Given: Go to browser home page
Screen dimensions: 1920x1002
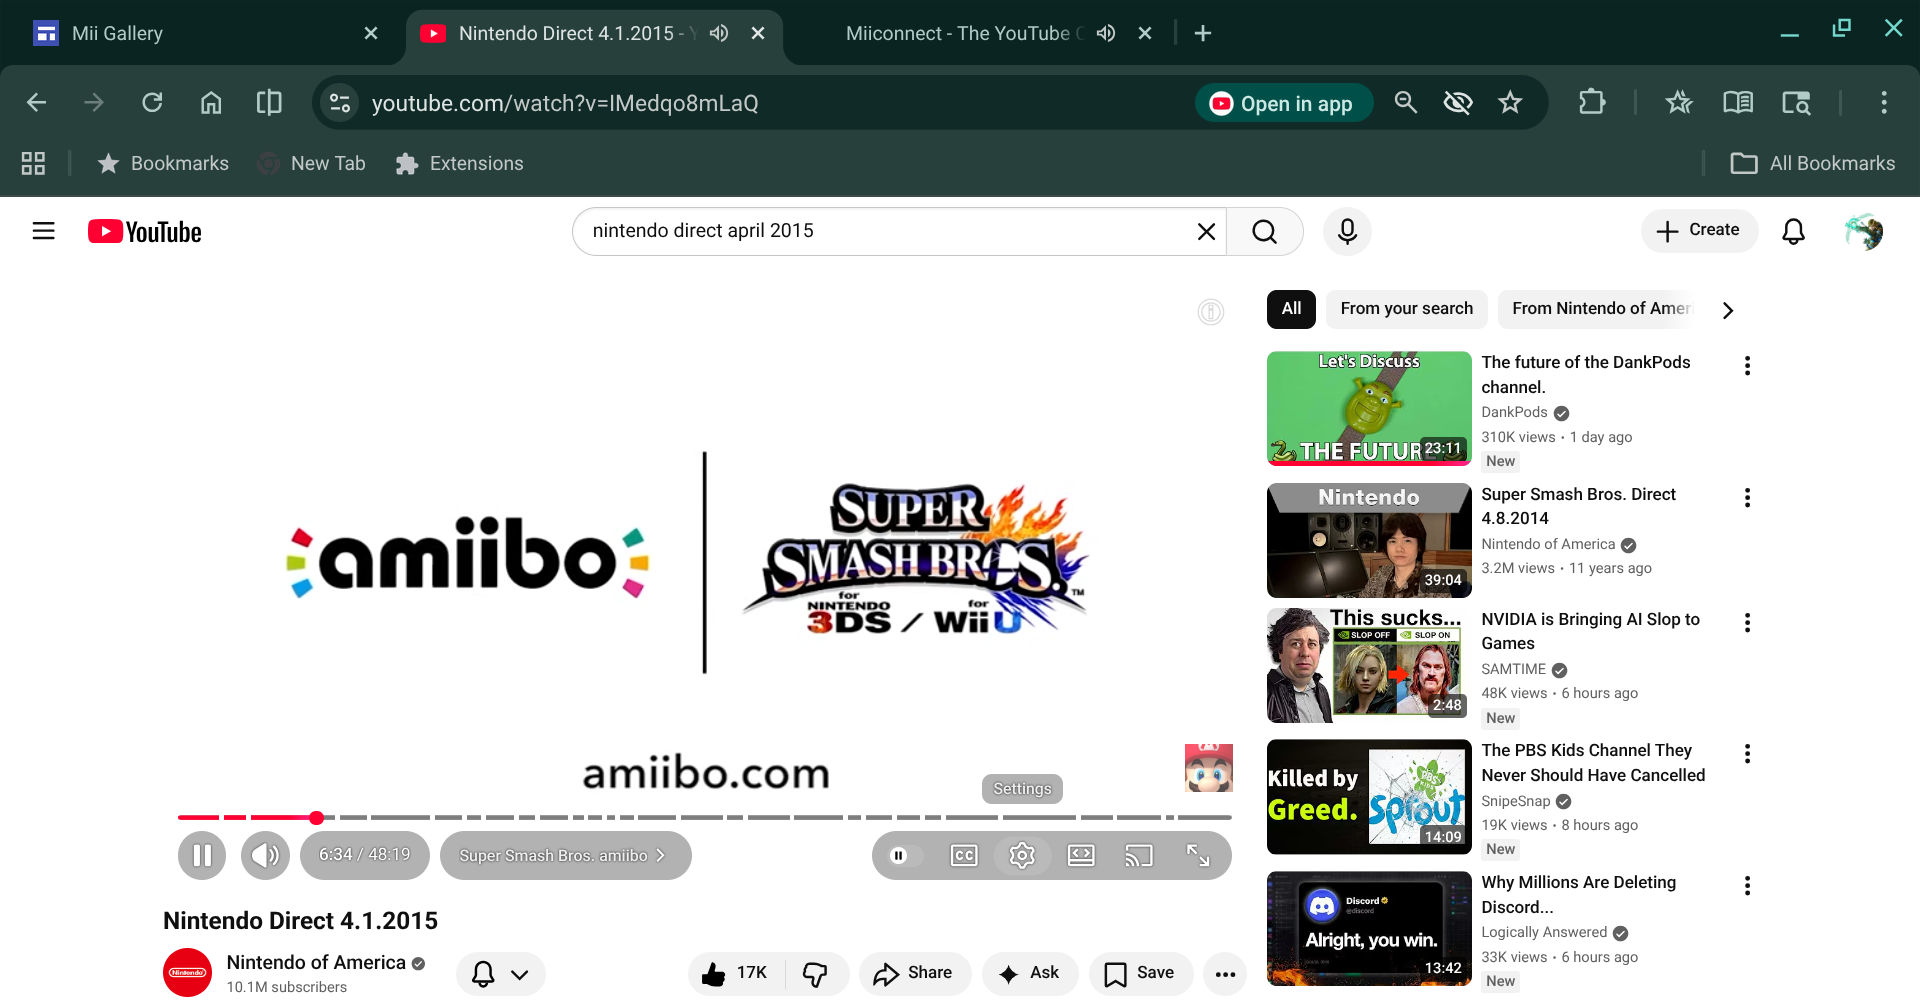Looking at the screenshot, I should pos(211,103).
